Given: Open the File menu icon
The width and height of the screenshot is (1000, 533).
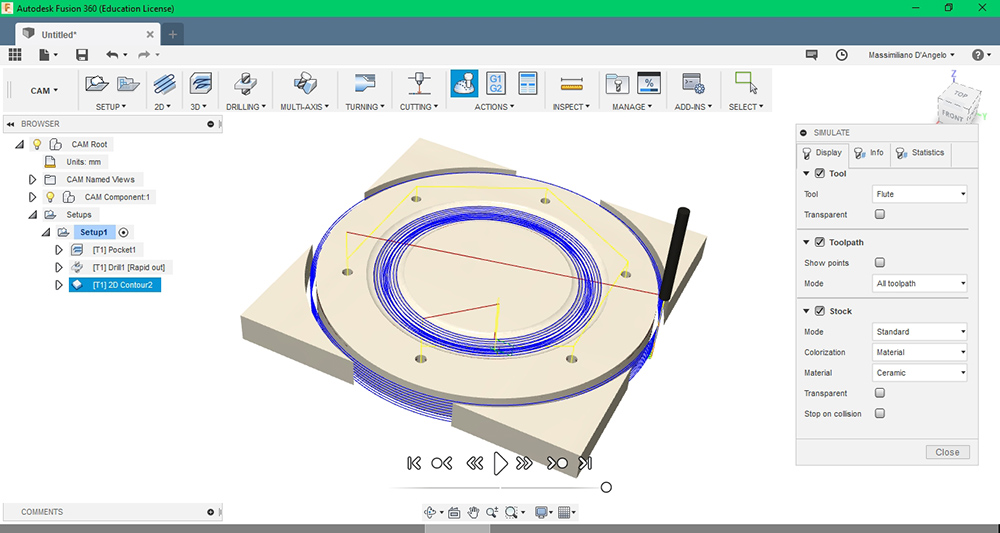Looking at the screenshot, I should click(47, 55).
